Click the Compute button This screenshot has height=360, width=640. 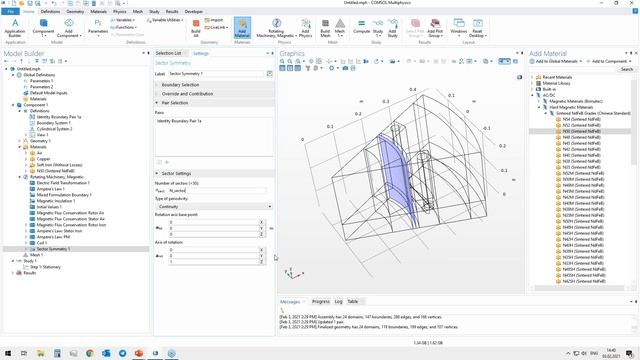pos(362,28)
